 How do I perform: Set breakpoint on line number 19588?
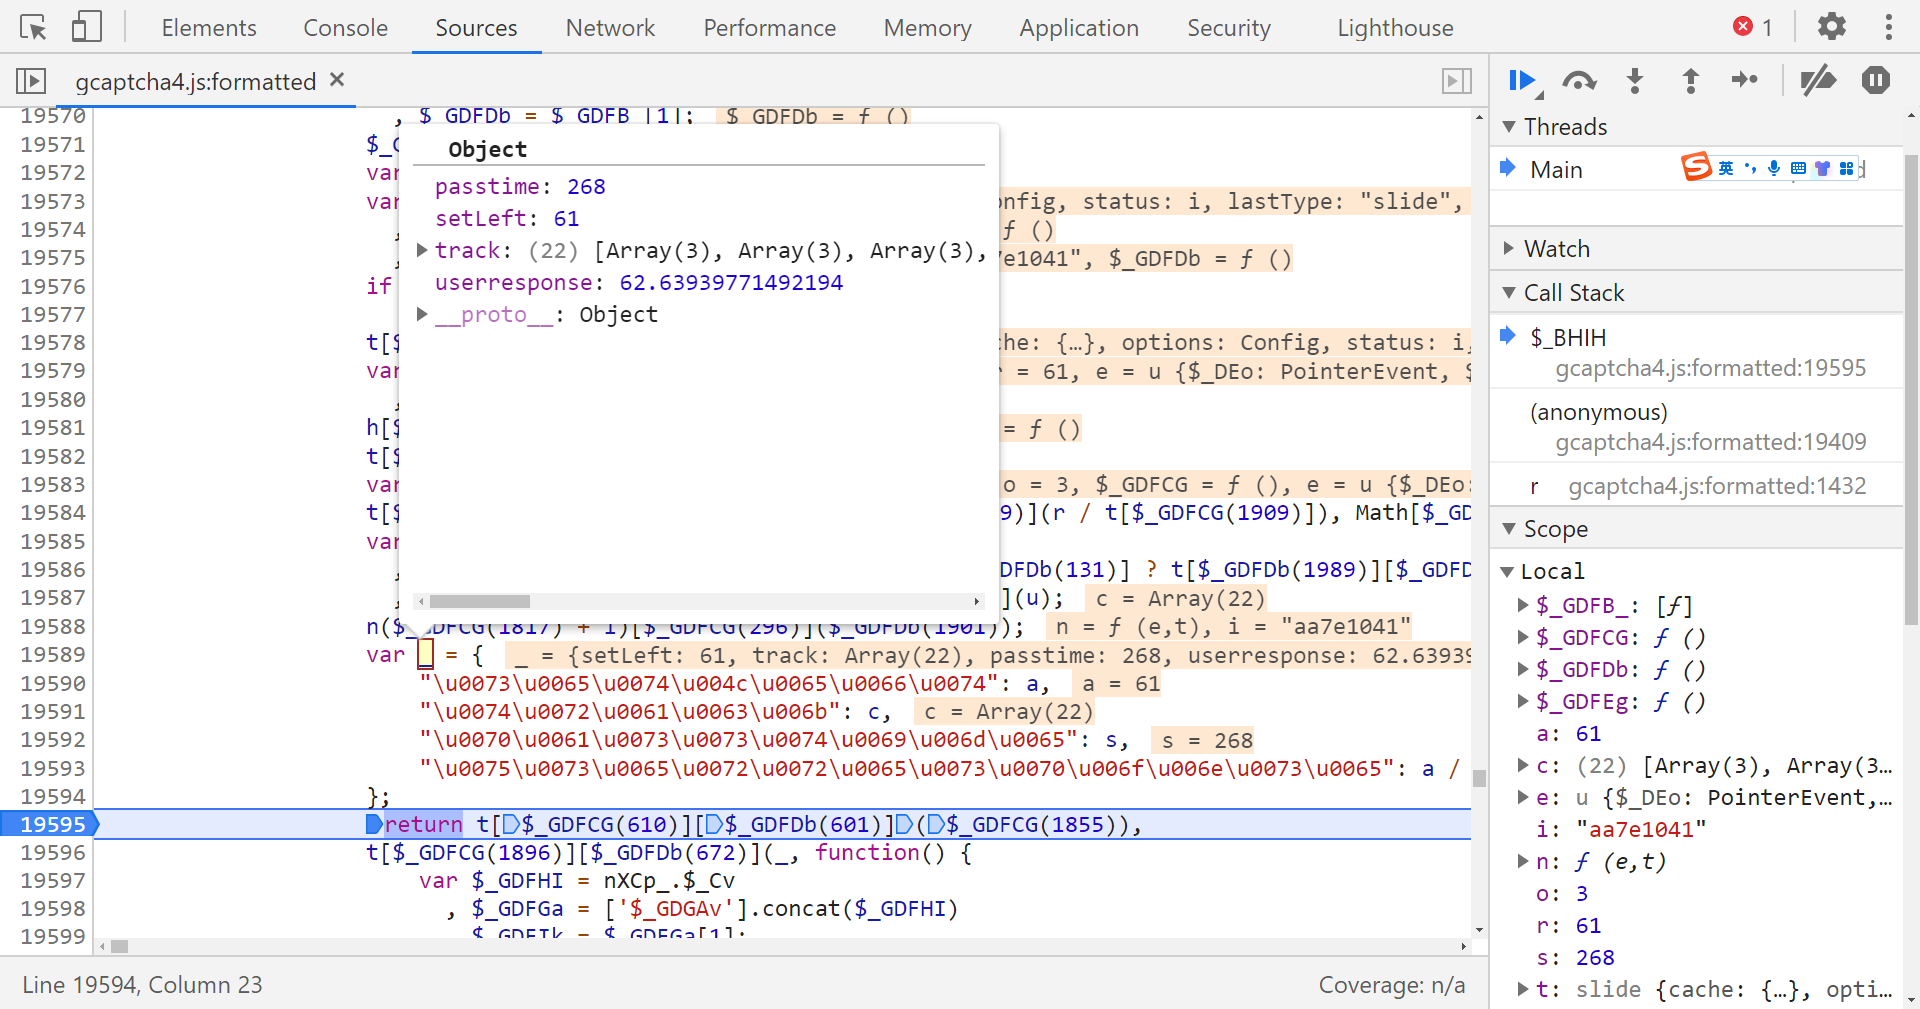[x=53, y=626]
